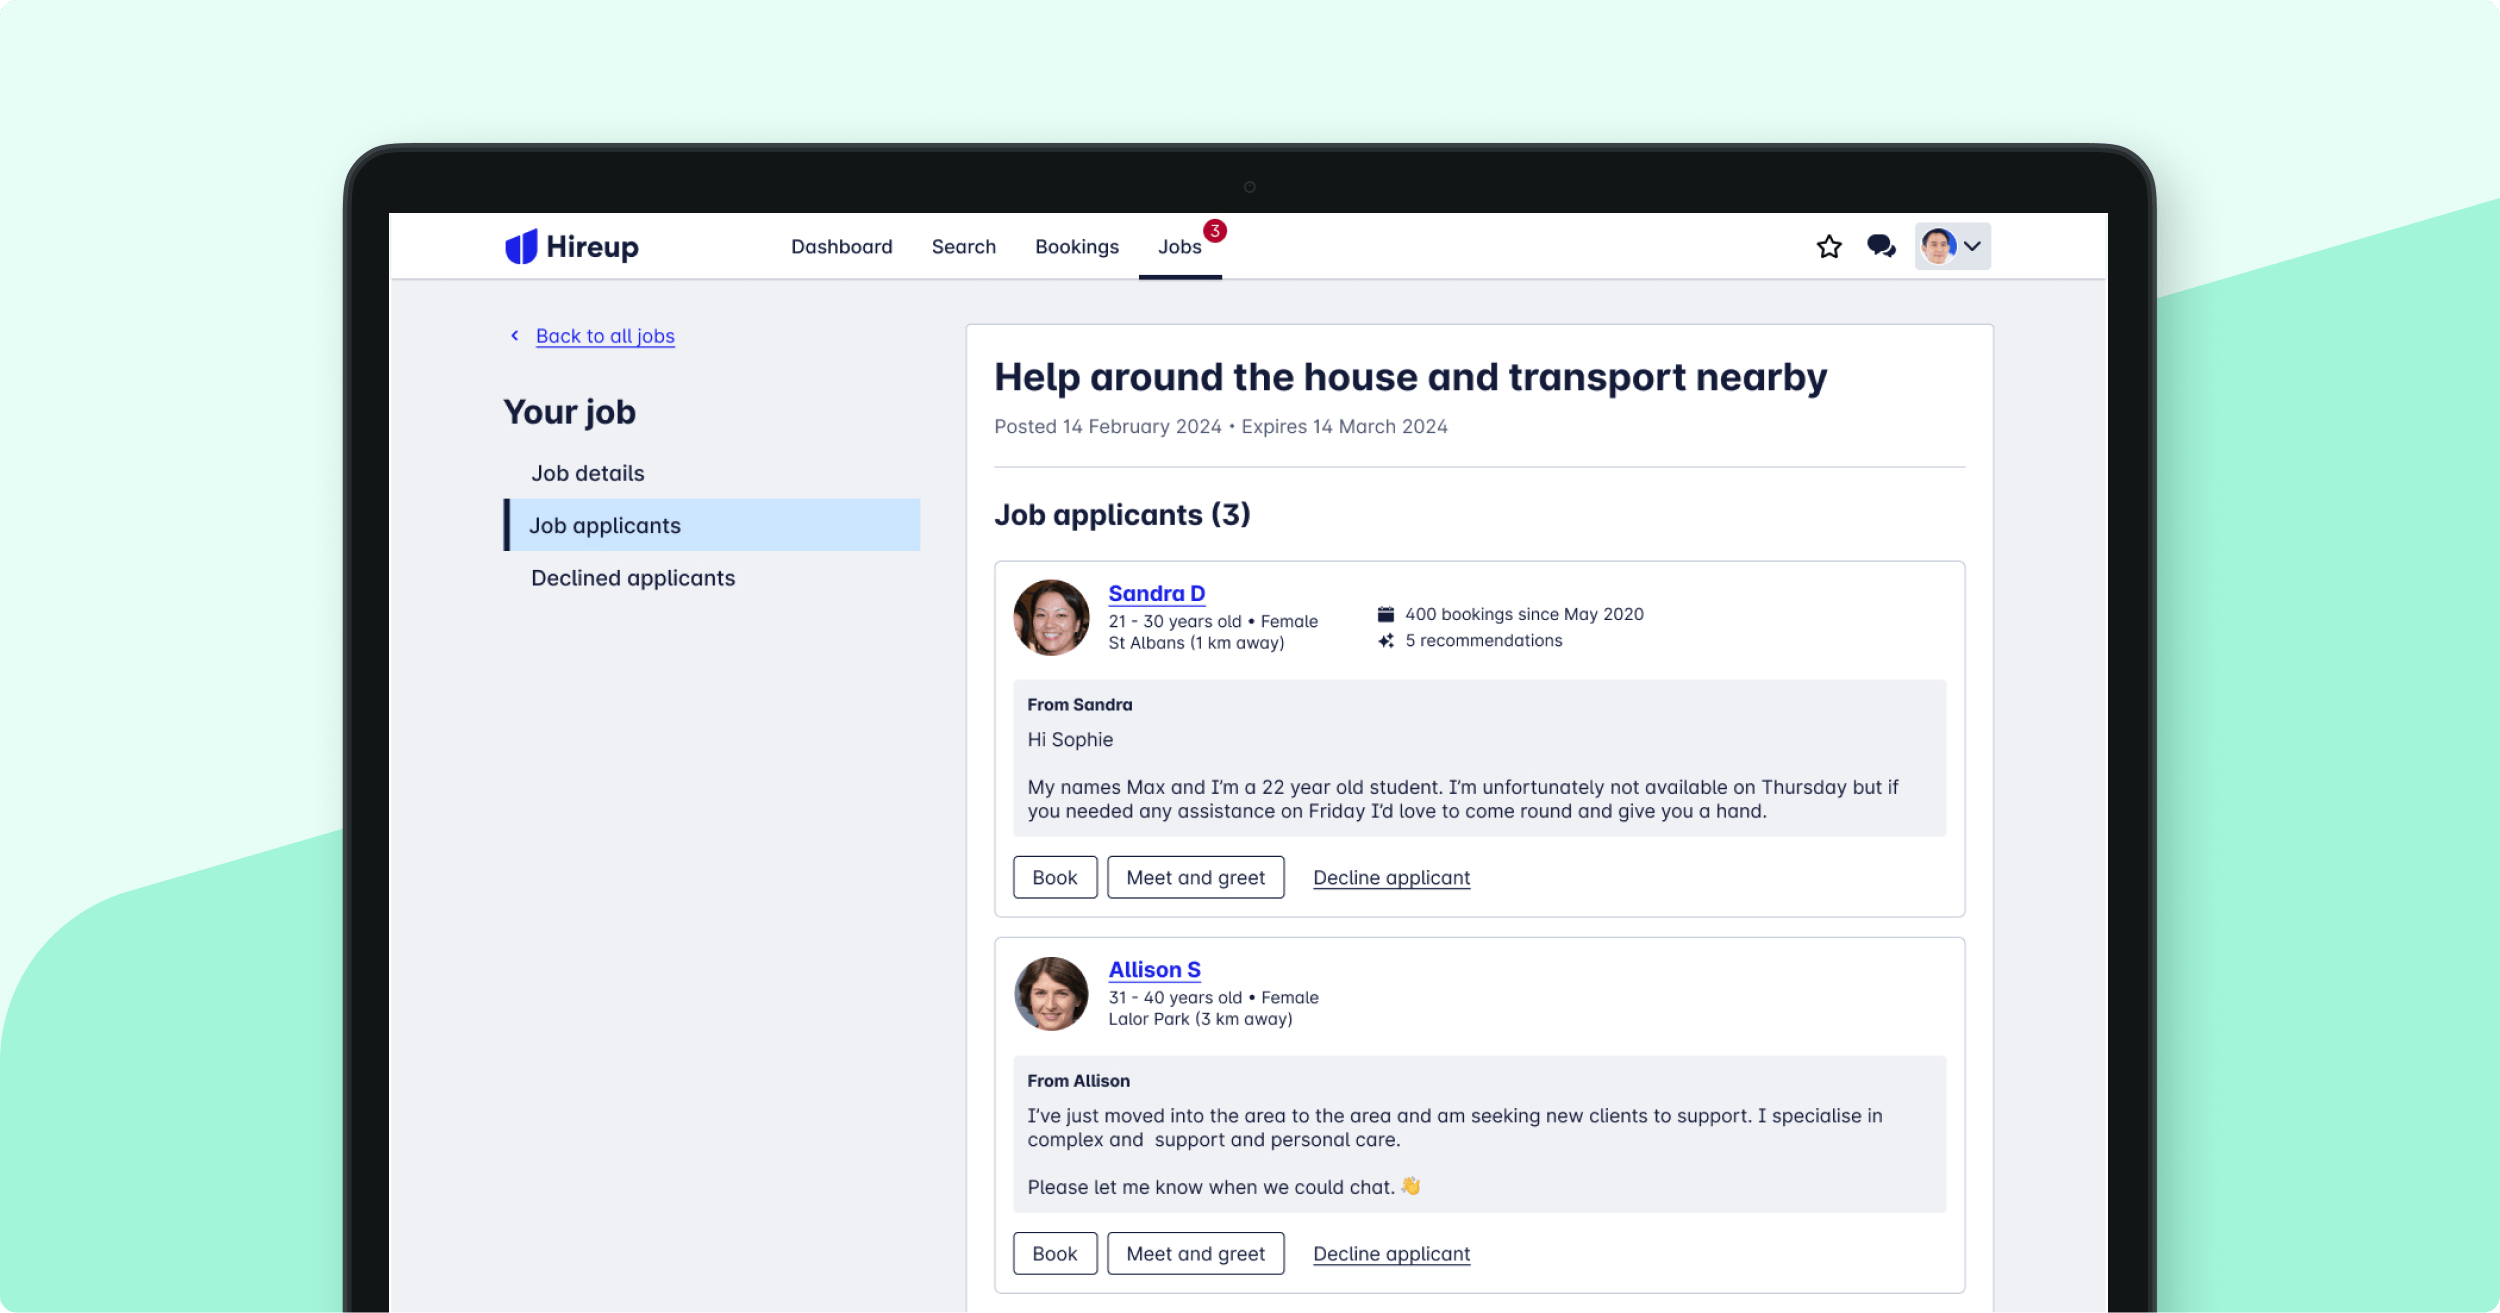Click Sandra's profile thumbnail photo

point(1053,617)
